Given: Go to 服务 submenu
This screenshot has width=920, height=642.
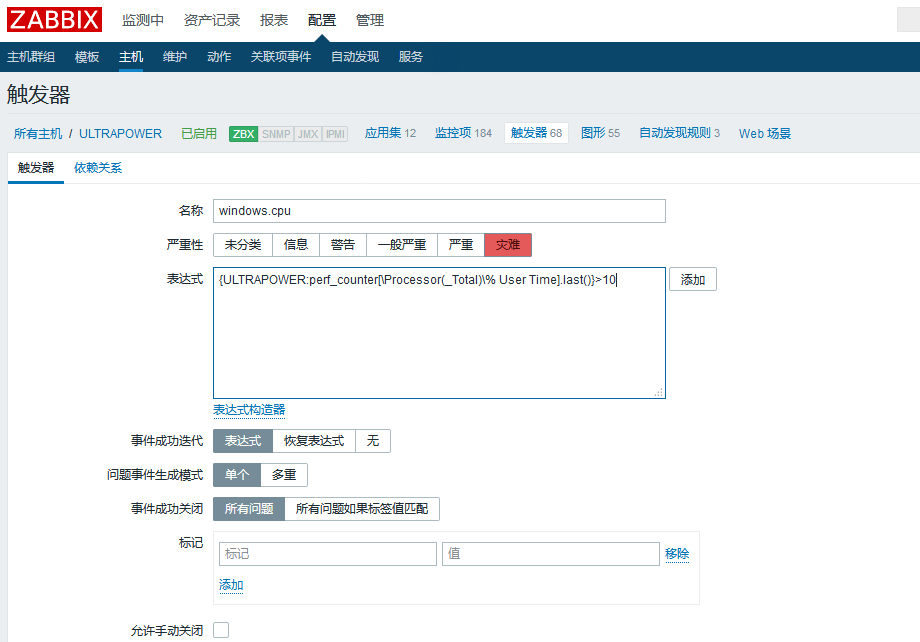Looking at the screenshot, I should pyautogui.click(x=411, y=57).
